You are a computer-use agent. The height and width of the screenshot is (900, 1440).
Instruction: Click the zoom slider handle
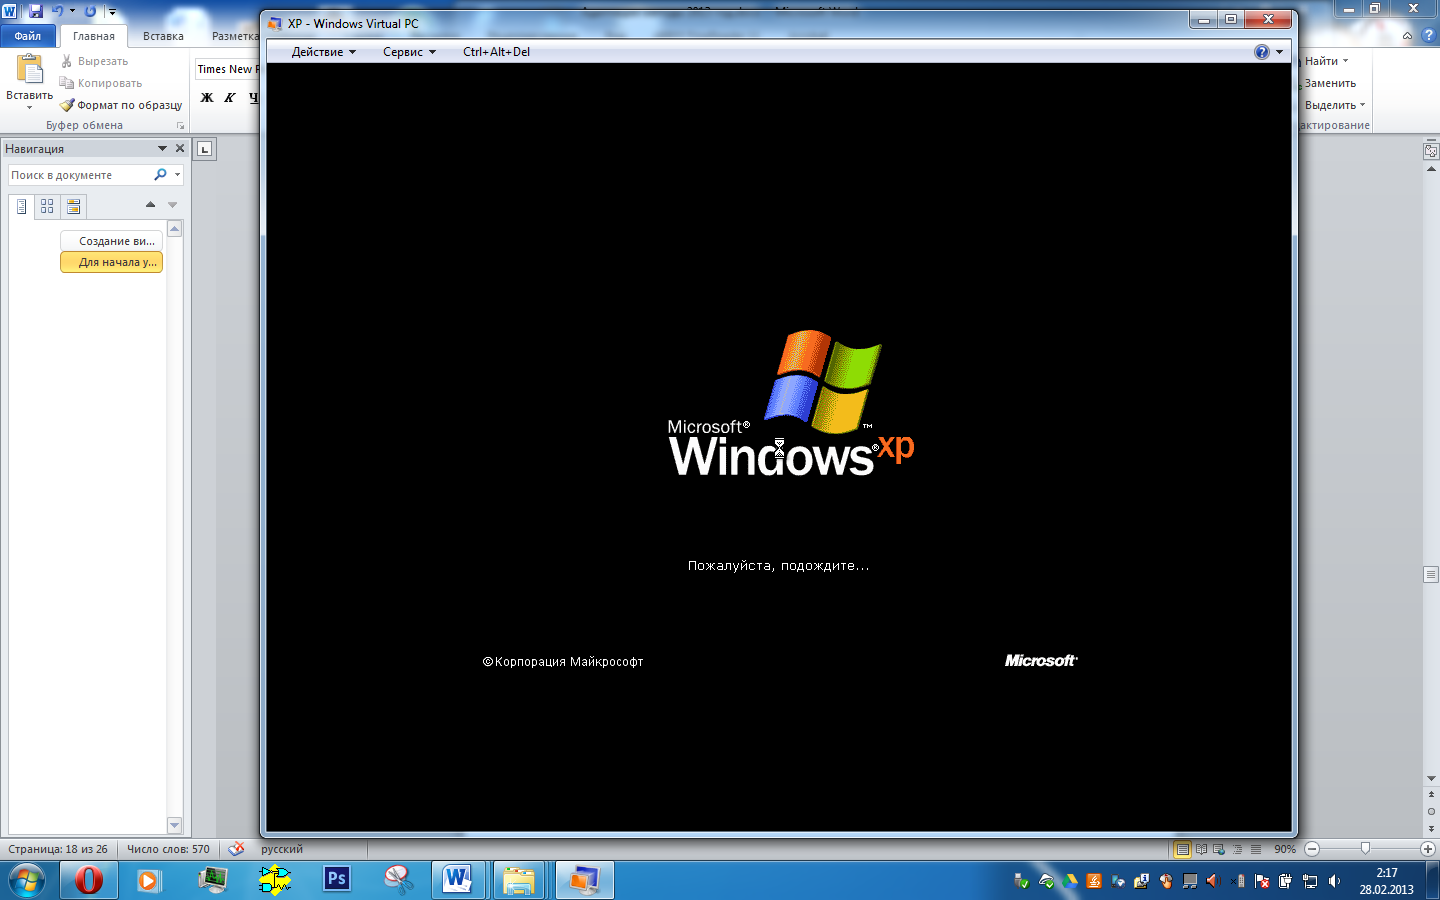pos(1365,849)
